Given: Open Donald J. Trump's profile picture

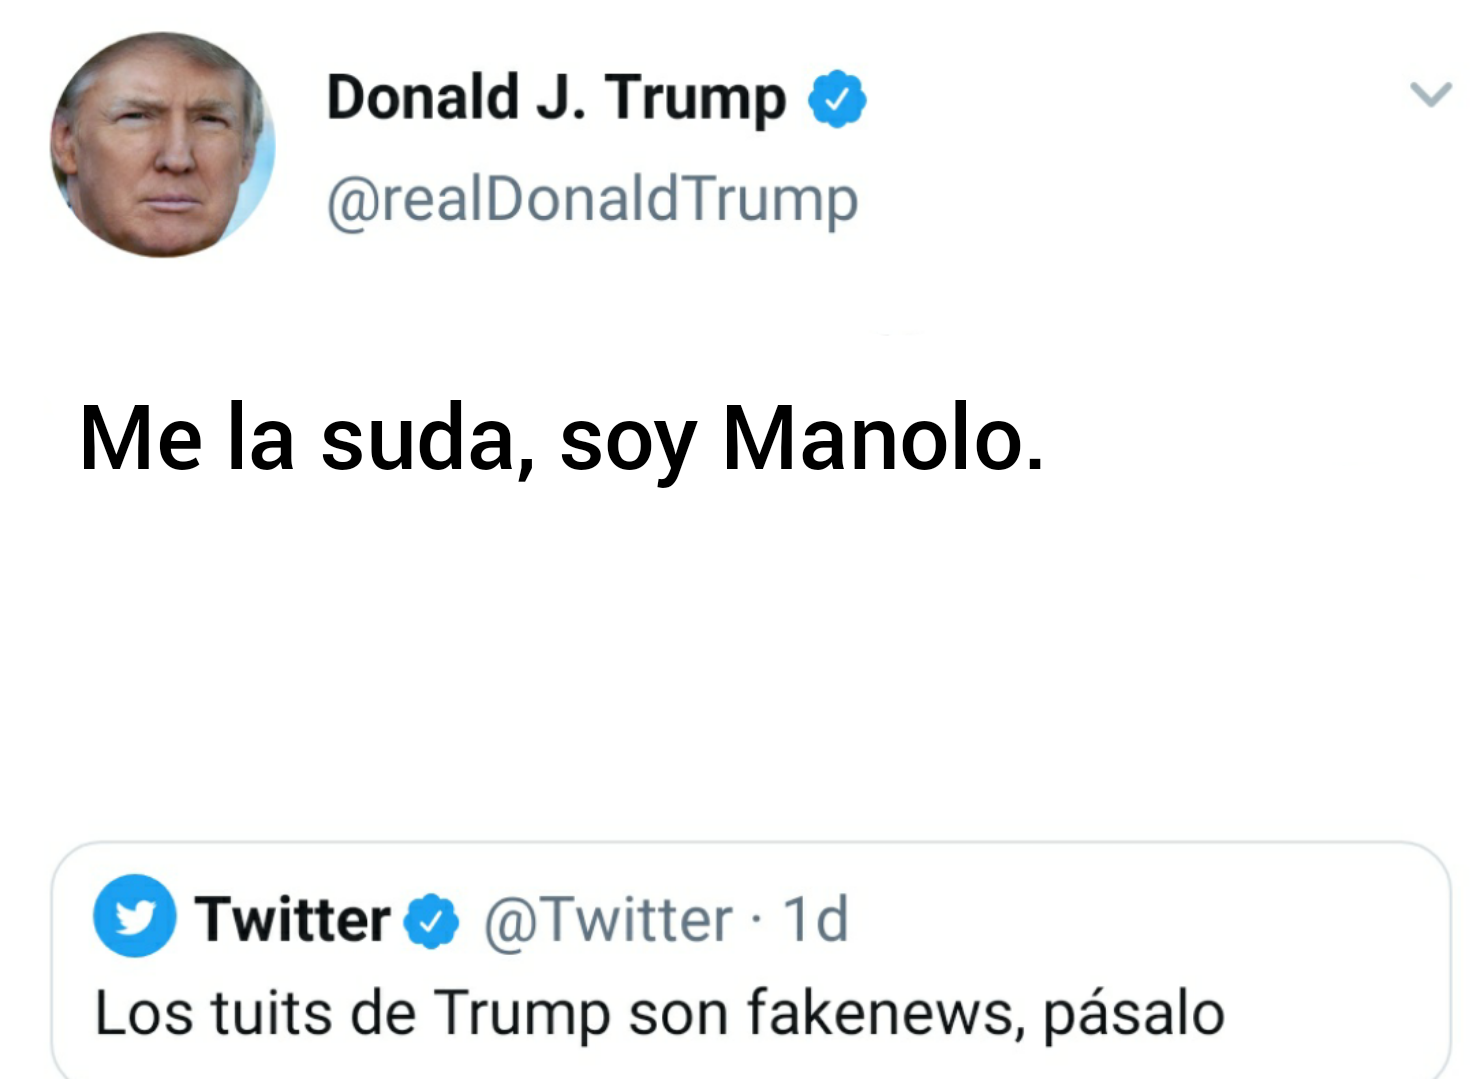Looking at the screenshot, I should tap(162, 144).
